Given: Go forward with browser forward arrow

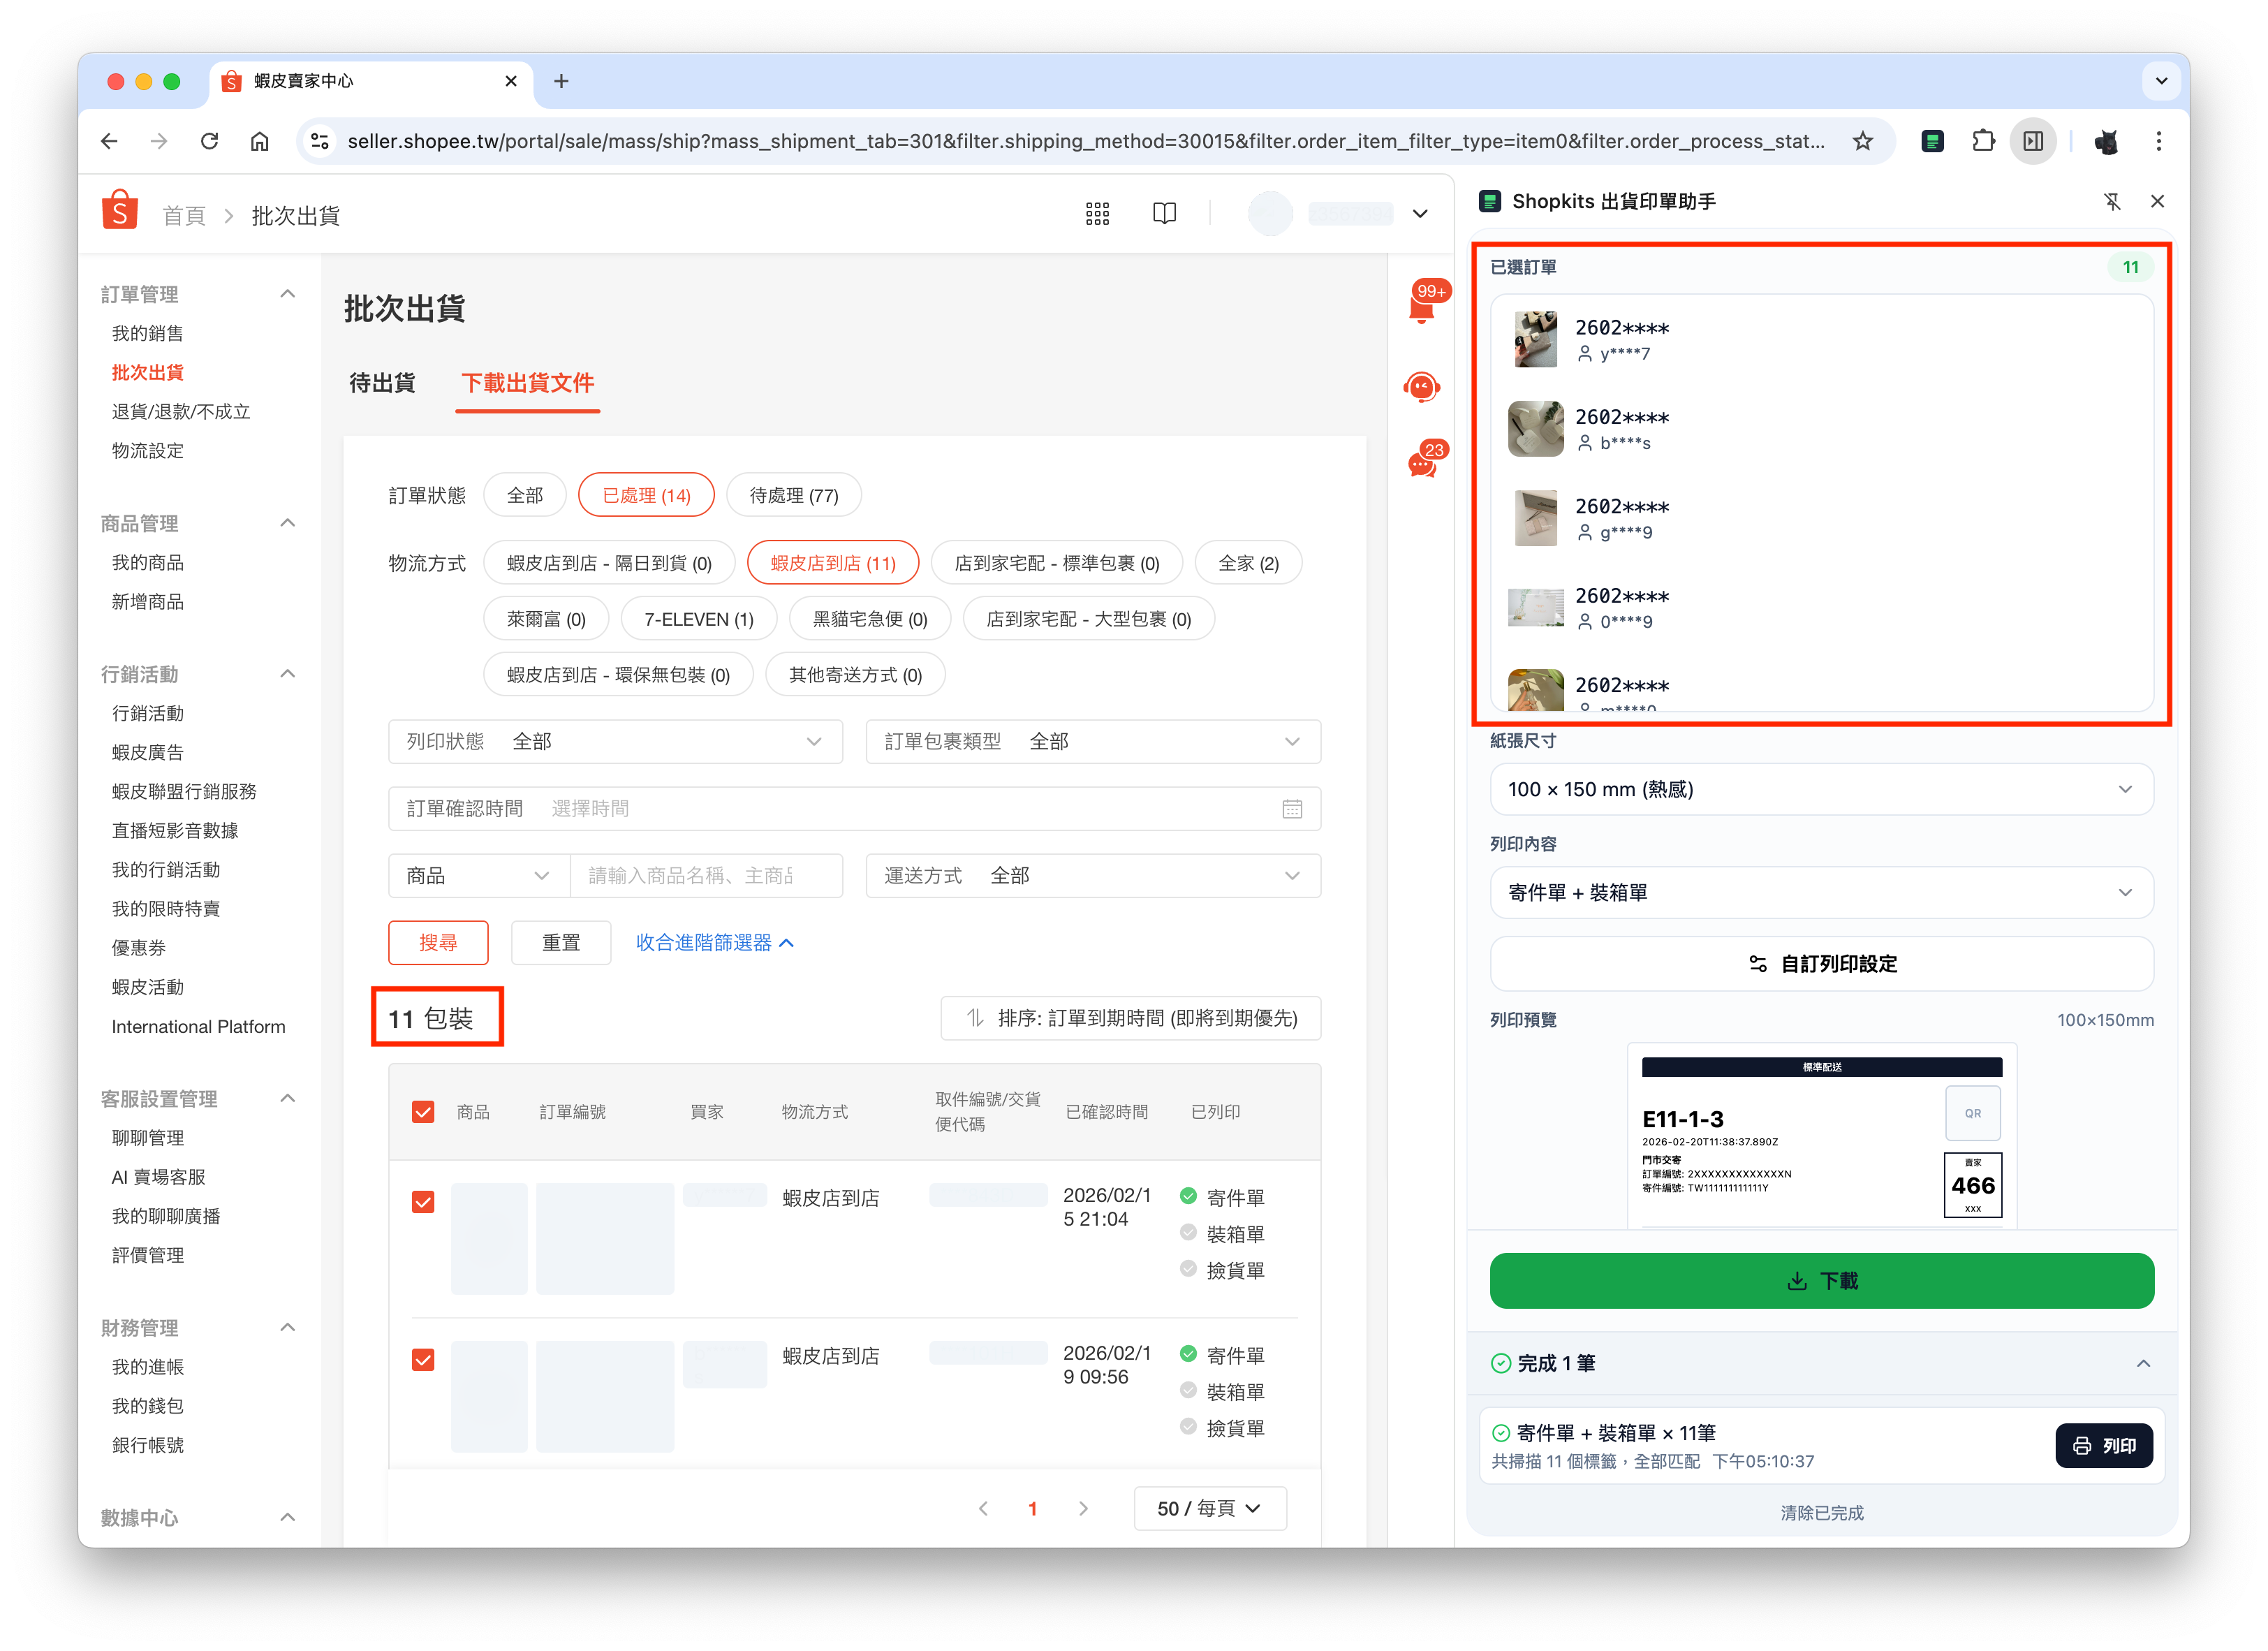Looking at the screenshot, I should [159, 141].
